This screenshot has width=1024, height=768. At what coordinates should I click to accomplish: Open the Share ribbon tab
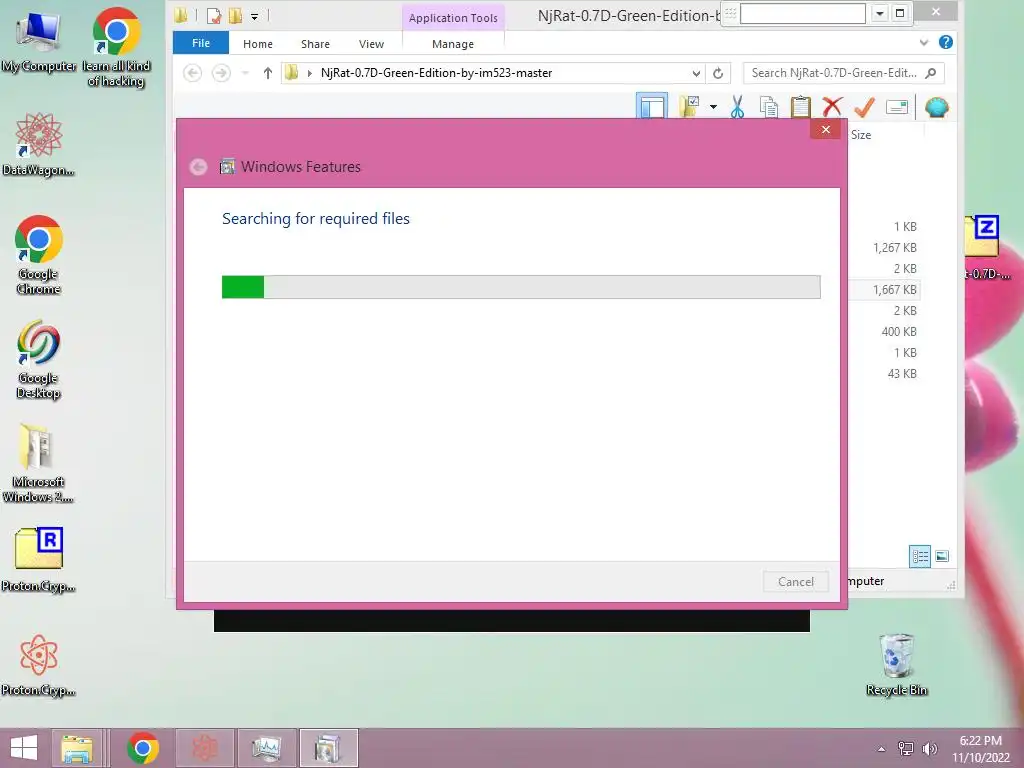click(315, 44)
